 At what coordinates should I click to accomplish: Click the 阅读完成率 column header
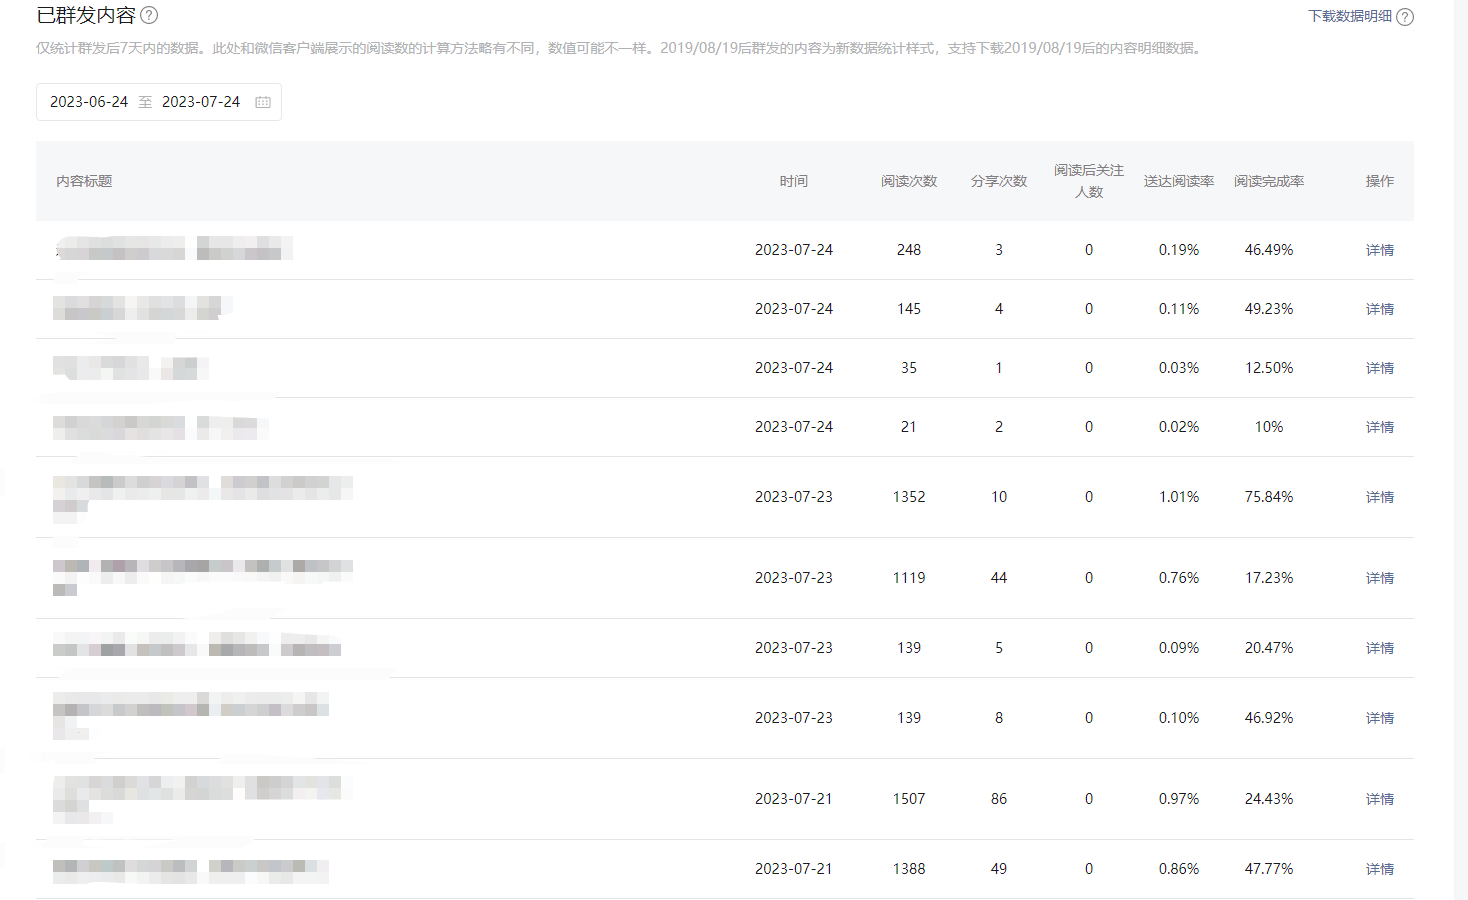coord(1268,181)
